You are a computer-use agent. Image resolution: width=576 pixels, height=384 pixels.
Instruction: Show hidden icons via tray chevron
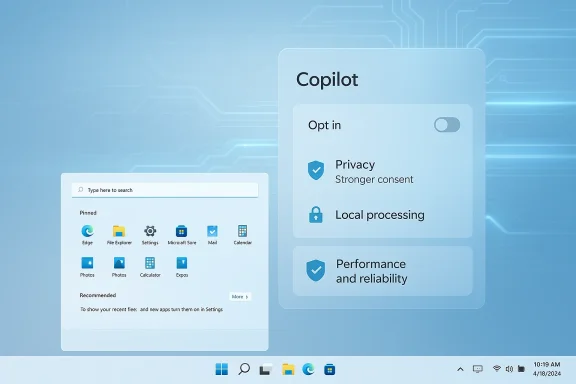coord(460,369)
